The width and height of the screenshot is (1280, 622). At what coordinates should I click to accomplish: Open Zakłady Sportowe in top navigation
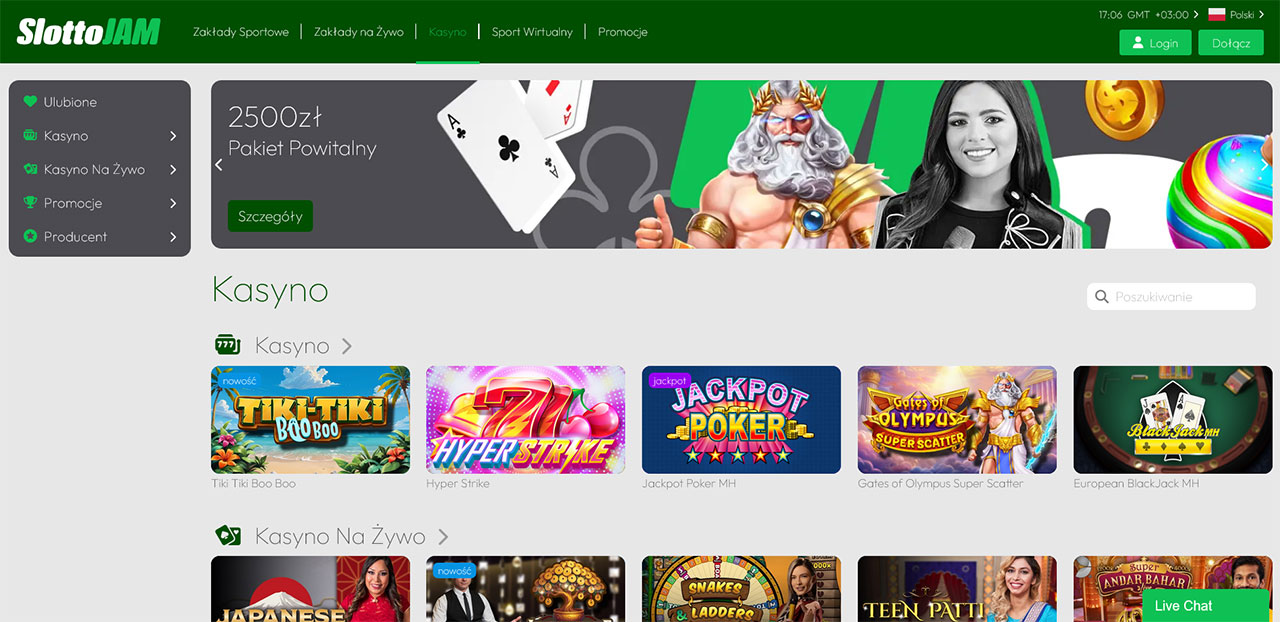click(241, 32)
